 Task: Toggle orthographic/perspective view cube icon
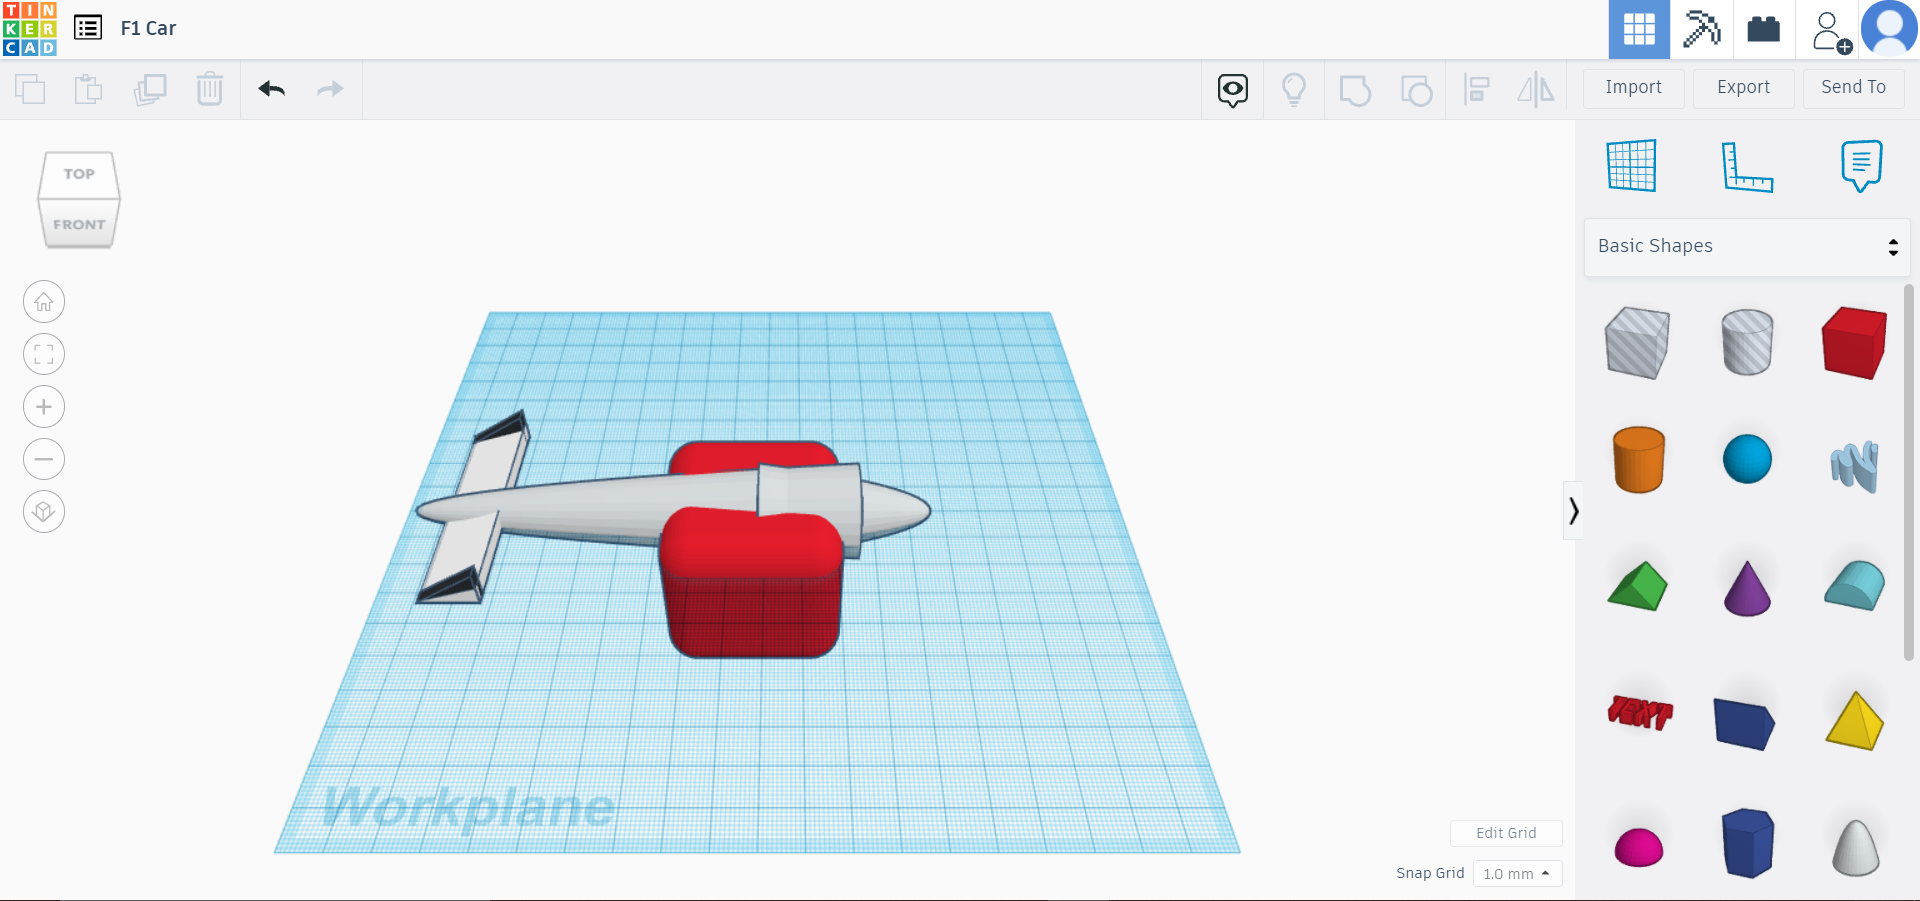click(44, 512)
